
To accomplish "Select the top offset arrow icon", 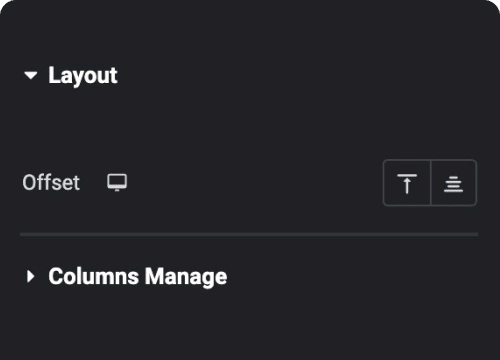I will coord(407,183).
